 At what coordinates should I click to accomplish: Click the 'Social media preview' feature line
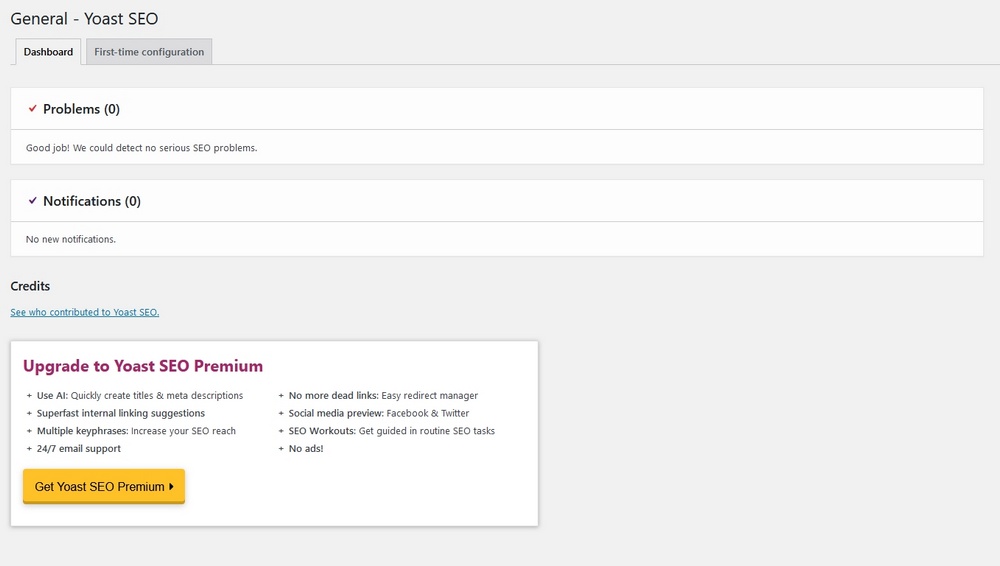click(x=379, y=413)
